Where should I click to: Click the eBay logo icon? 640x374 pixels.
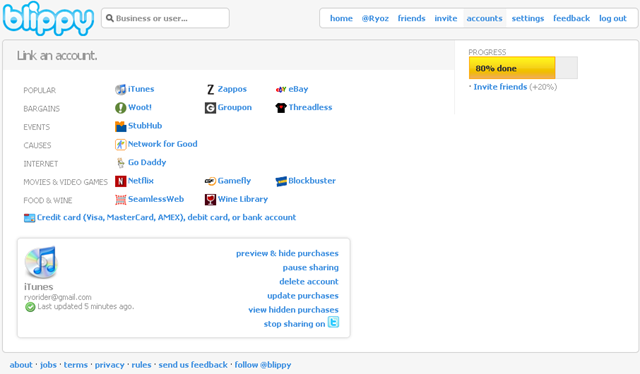(281, 89)
